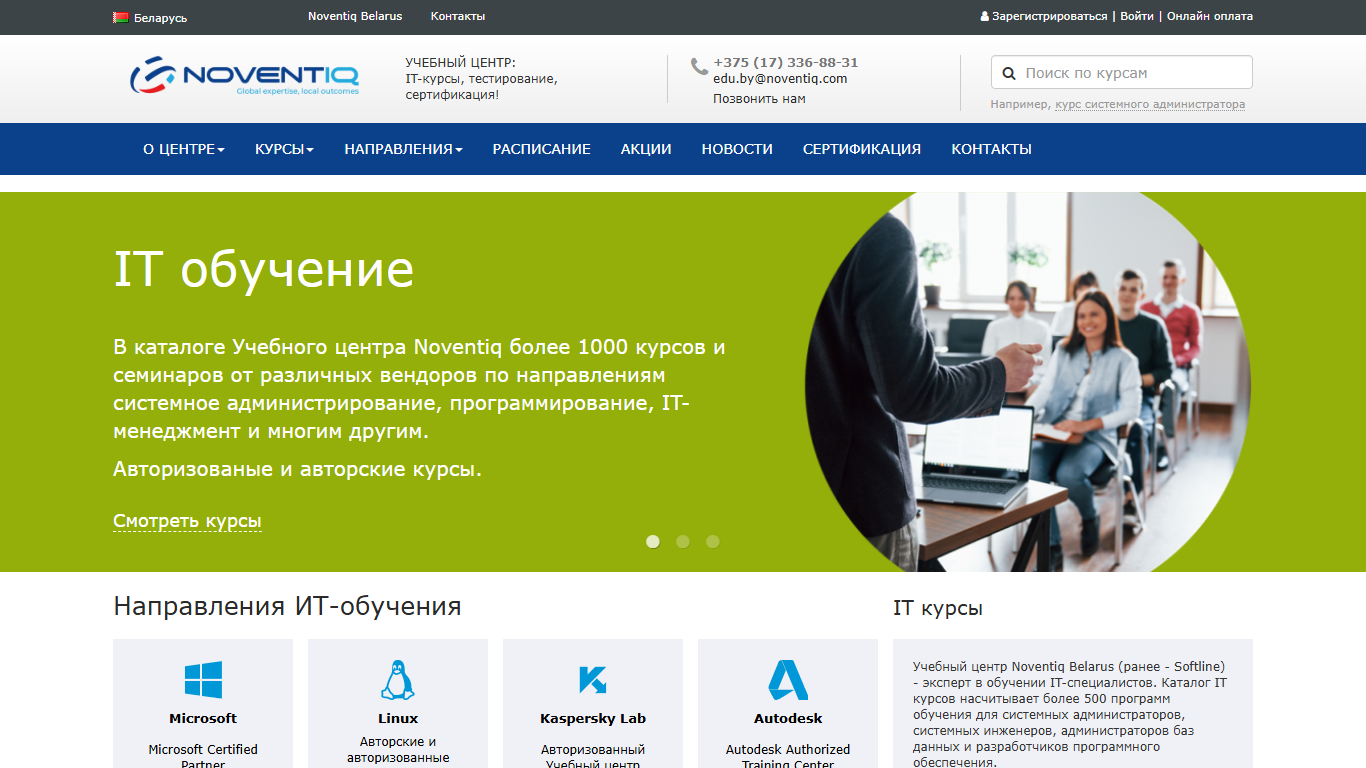Image resolution: width=1366 pixels, height=768 pixels.
Task: Click the IT курсы sidebar heading
Action: [x=938, y=608]
